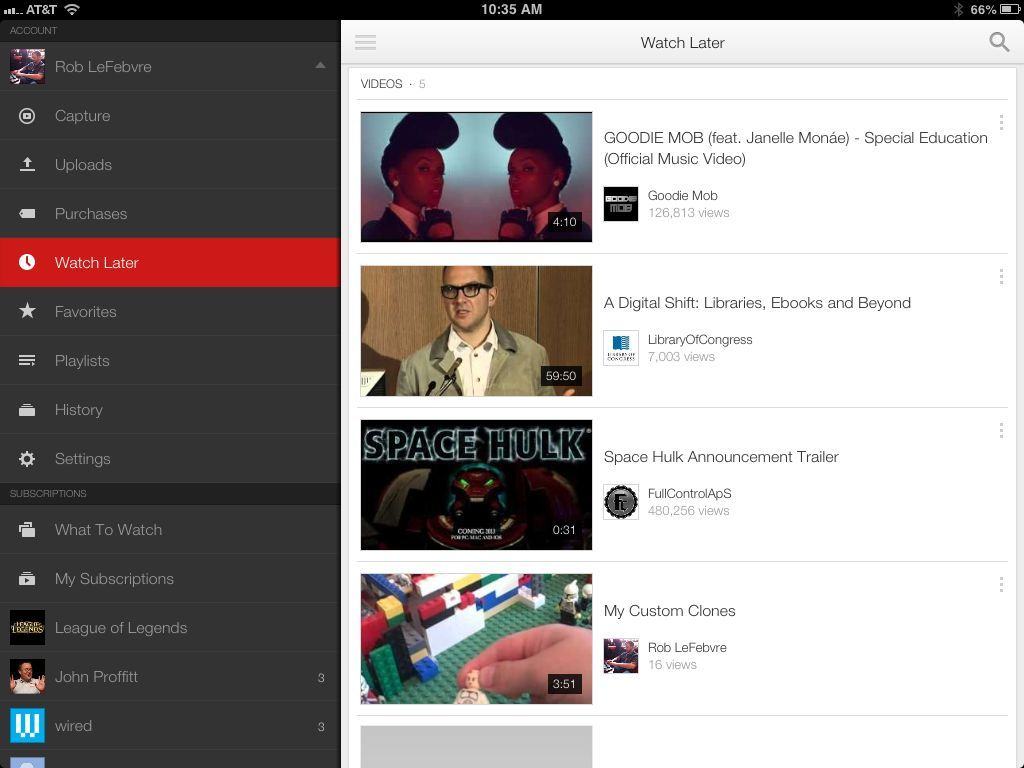
Task: Click the History icon in sidebar
Action: click(27, 410)
